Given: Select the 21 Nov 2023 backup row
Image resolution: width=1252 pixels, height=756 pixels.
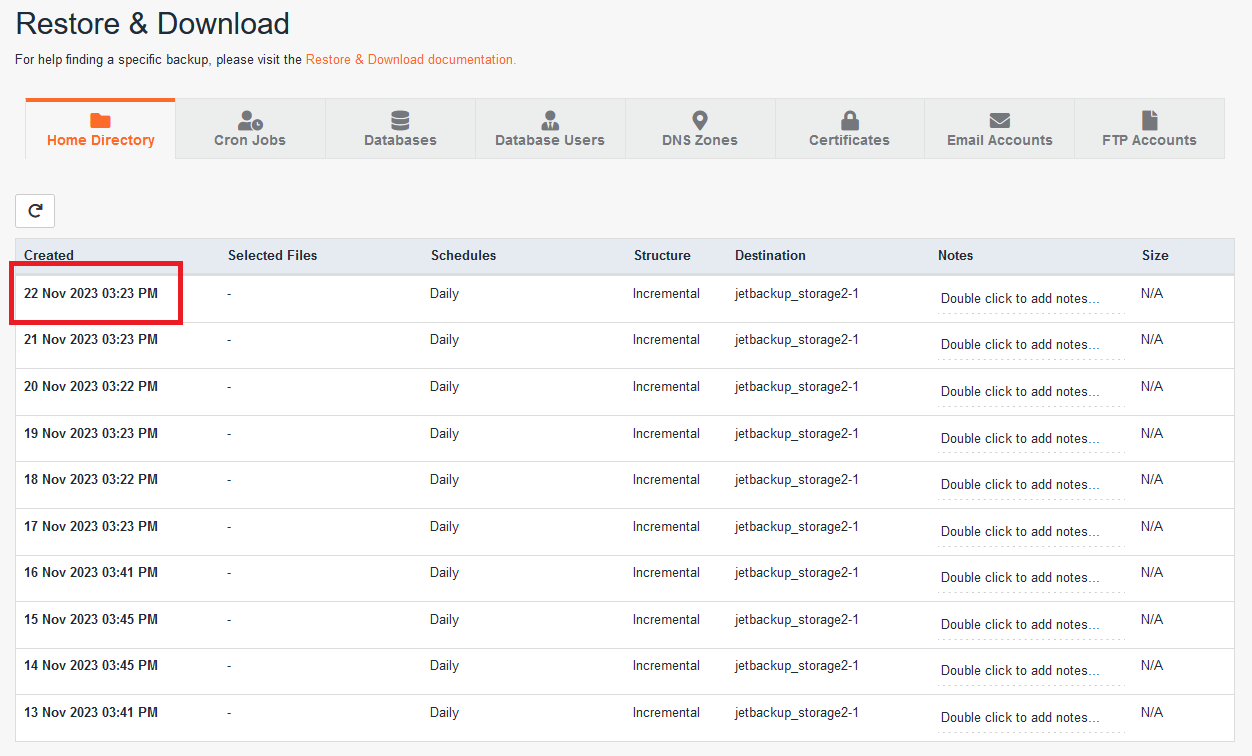Looking at the screenshot, I should [x=91, y=340].
